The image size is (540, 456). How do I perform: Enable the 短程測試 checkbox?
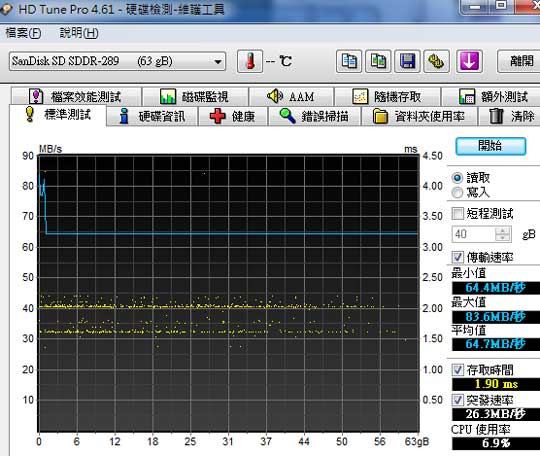coord(458,214)
